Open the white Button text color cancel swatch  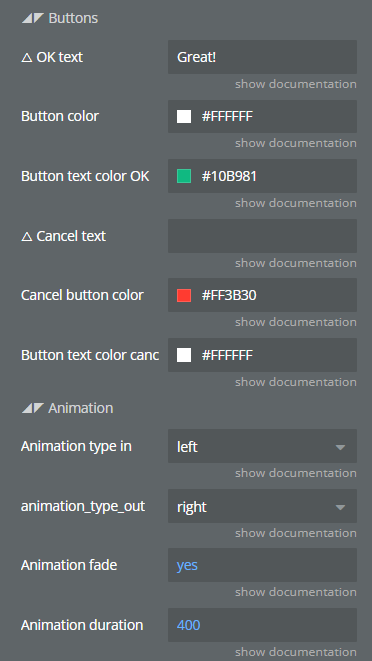tap(184, 355)
